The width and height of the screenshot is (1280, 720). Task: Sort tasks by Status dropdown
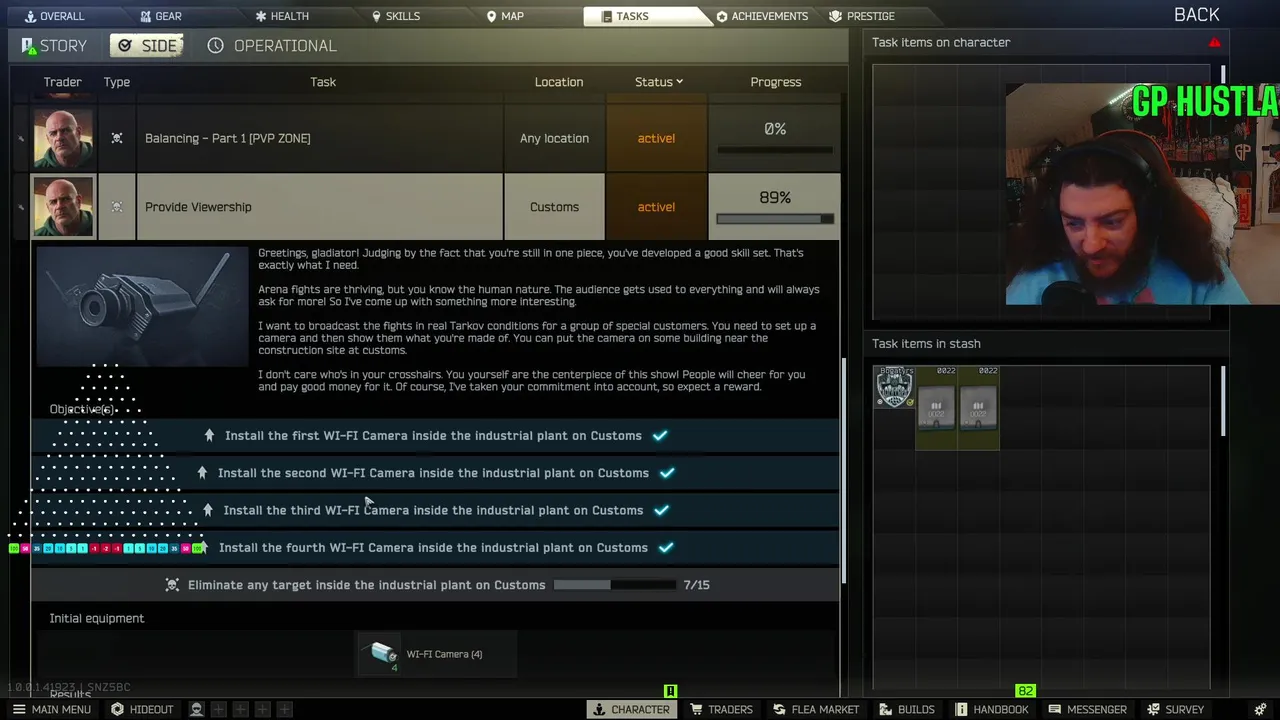pyautogui.click(x=658, y=82)
